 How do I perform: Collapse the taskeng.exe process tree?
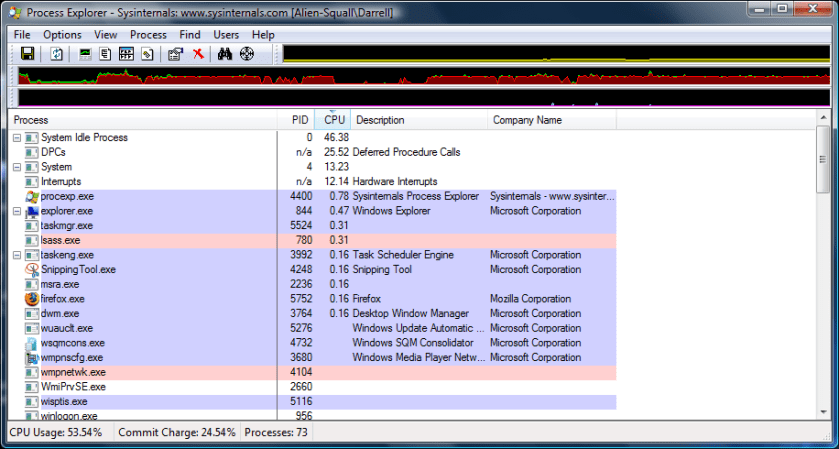tap(17, 255)
